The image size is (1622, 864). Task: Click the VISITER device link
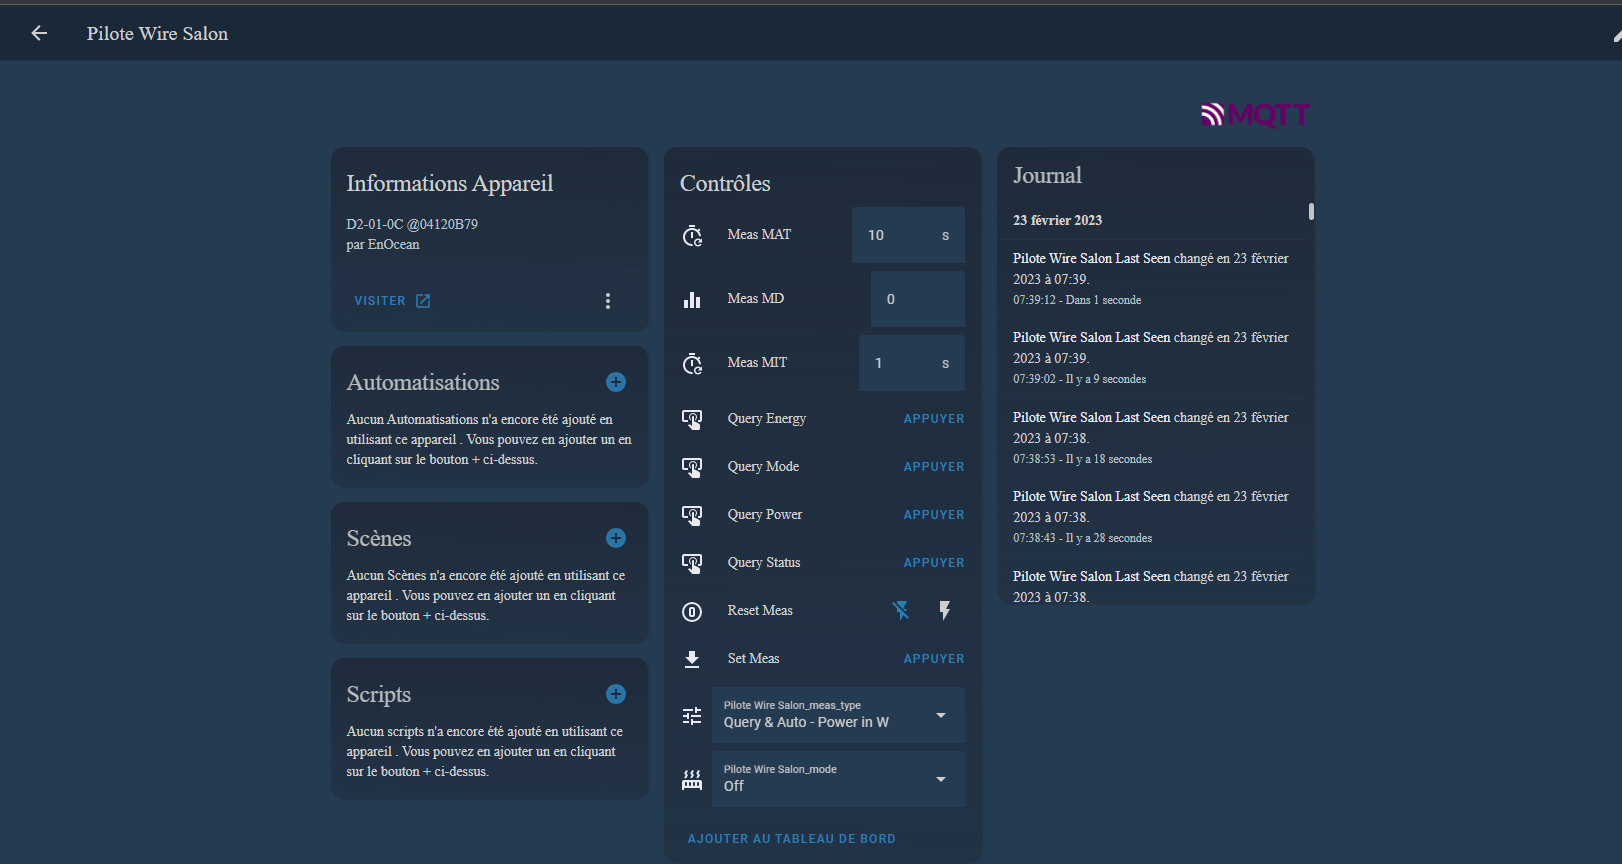click(x=392, y=301)
